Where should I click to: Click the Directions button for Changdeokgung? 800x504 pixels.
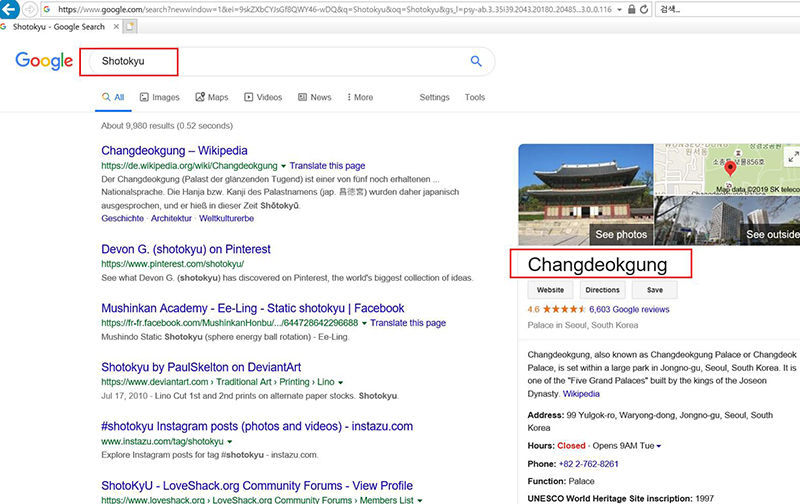pyautogui.click(x=602, y=290)
